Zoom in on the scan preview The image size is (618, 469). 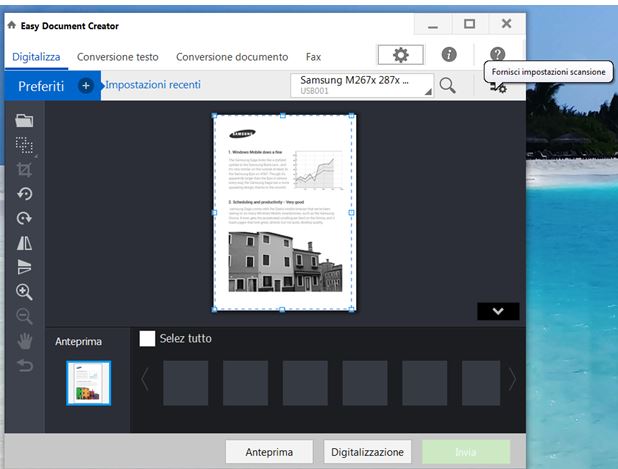pos(24,292)
